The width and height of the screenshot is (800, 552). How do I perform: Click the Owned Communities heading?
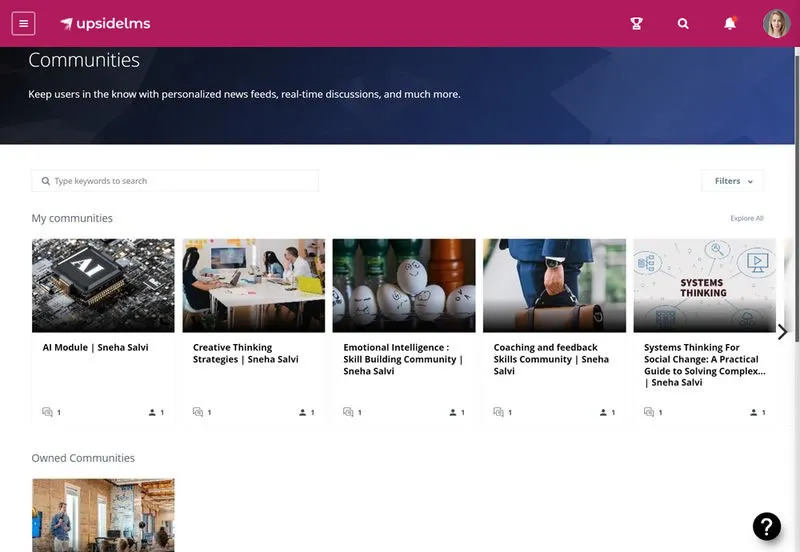coord(83,458)
